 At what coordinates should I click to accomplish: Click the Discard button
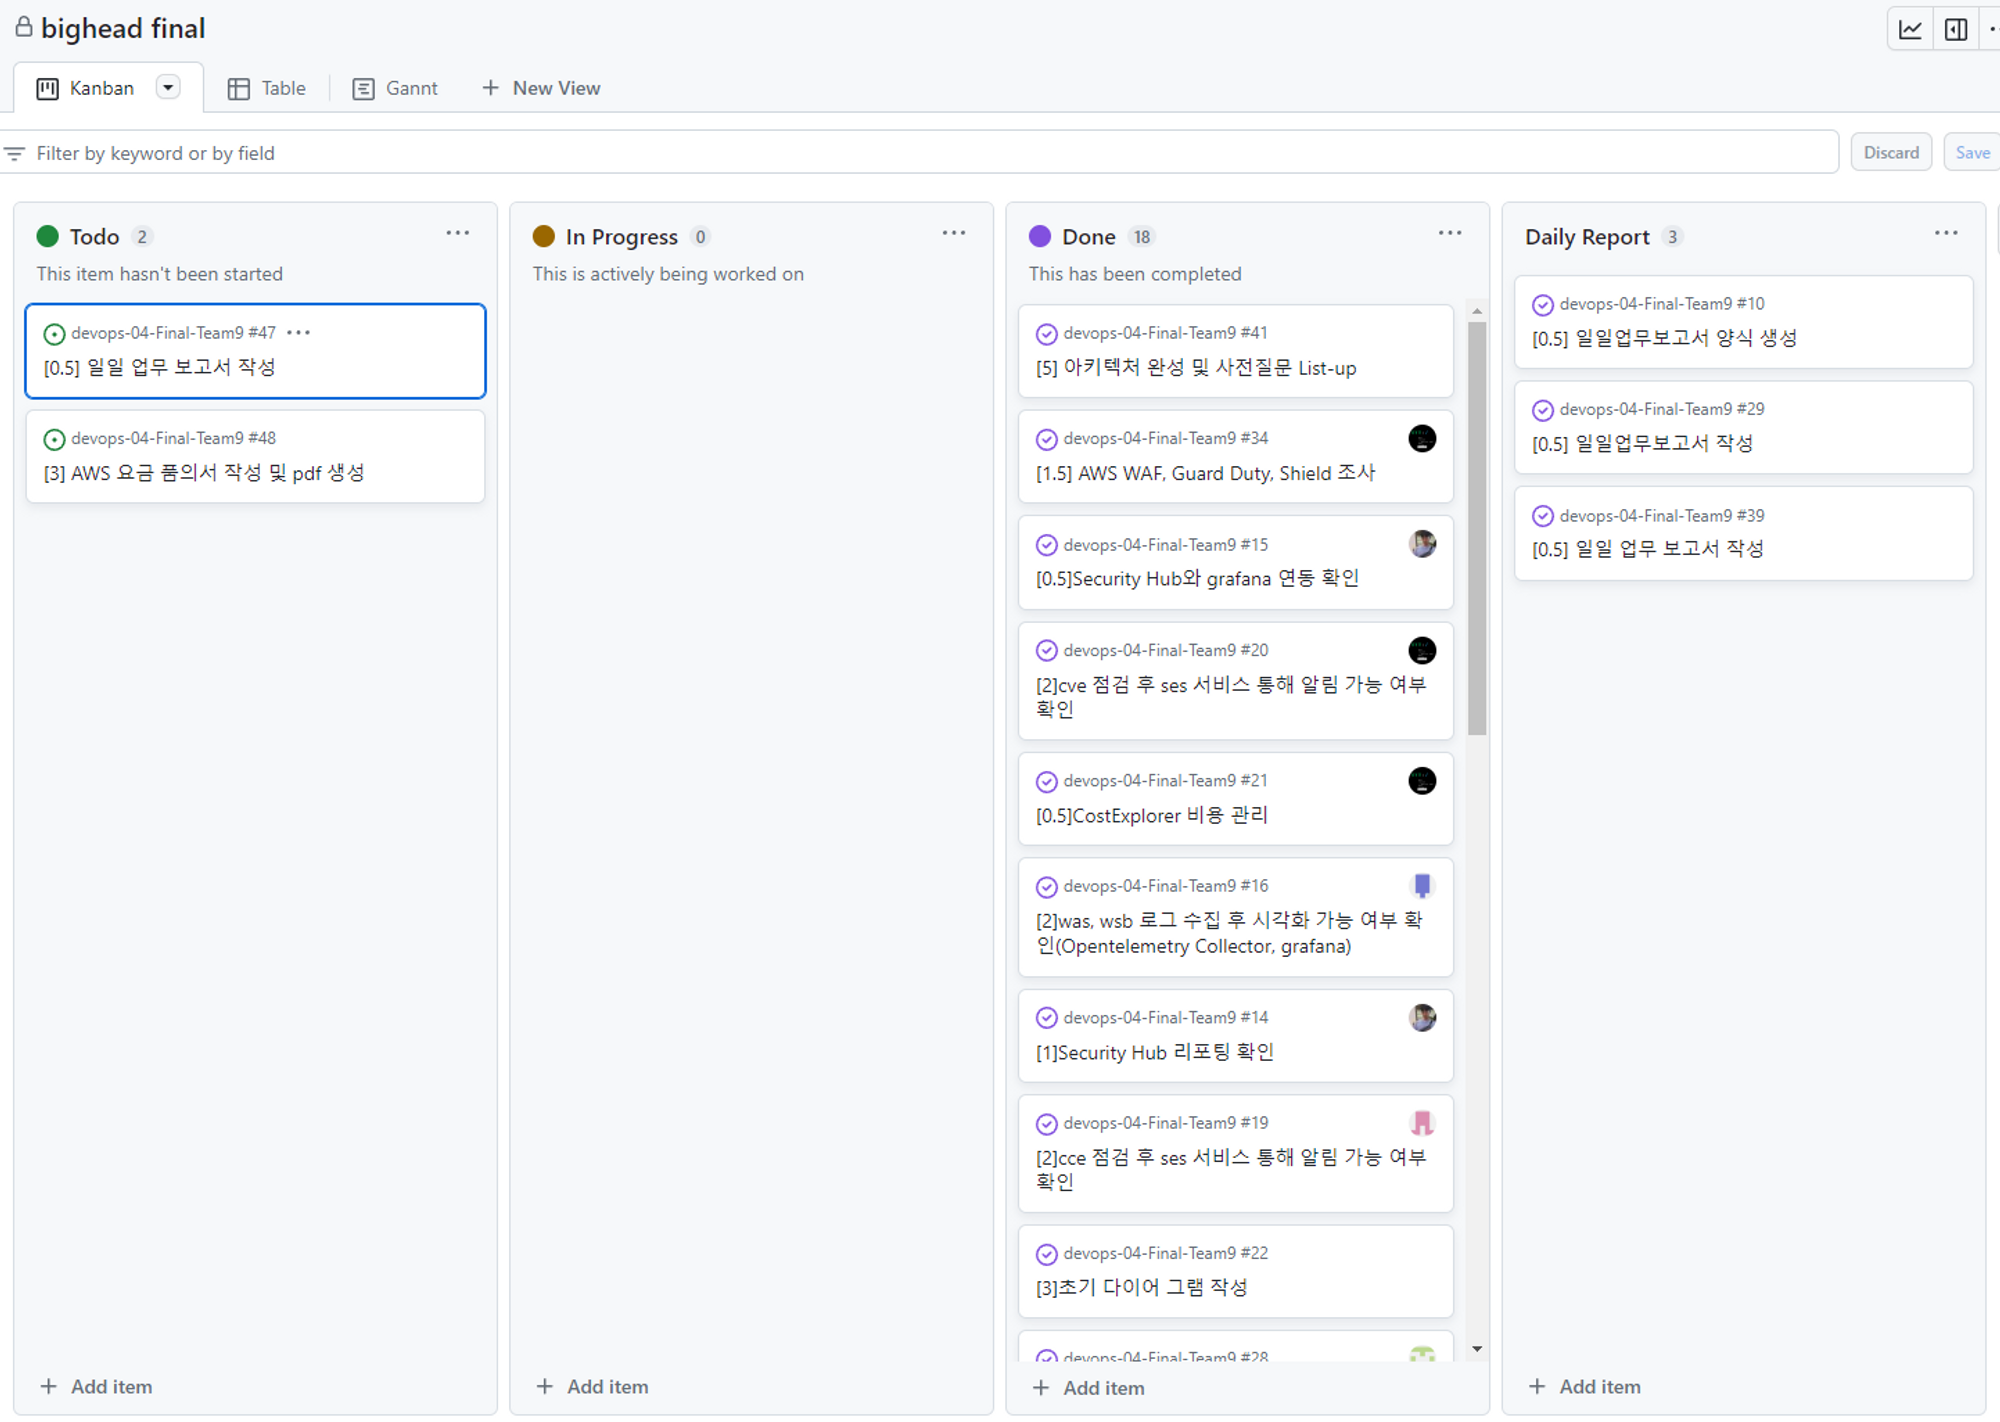tap(1890, 152)
